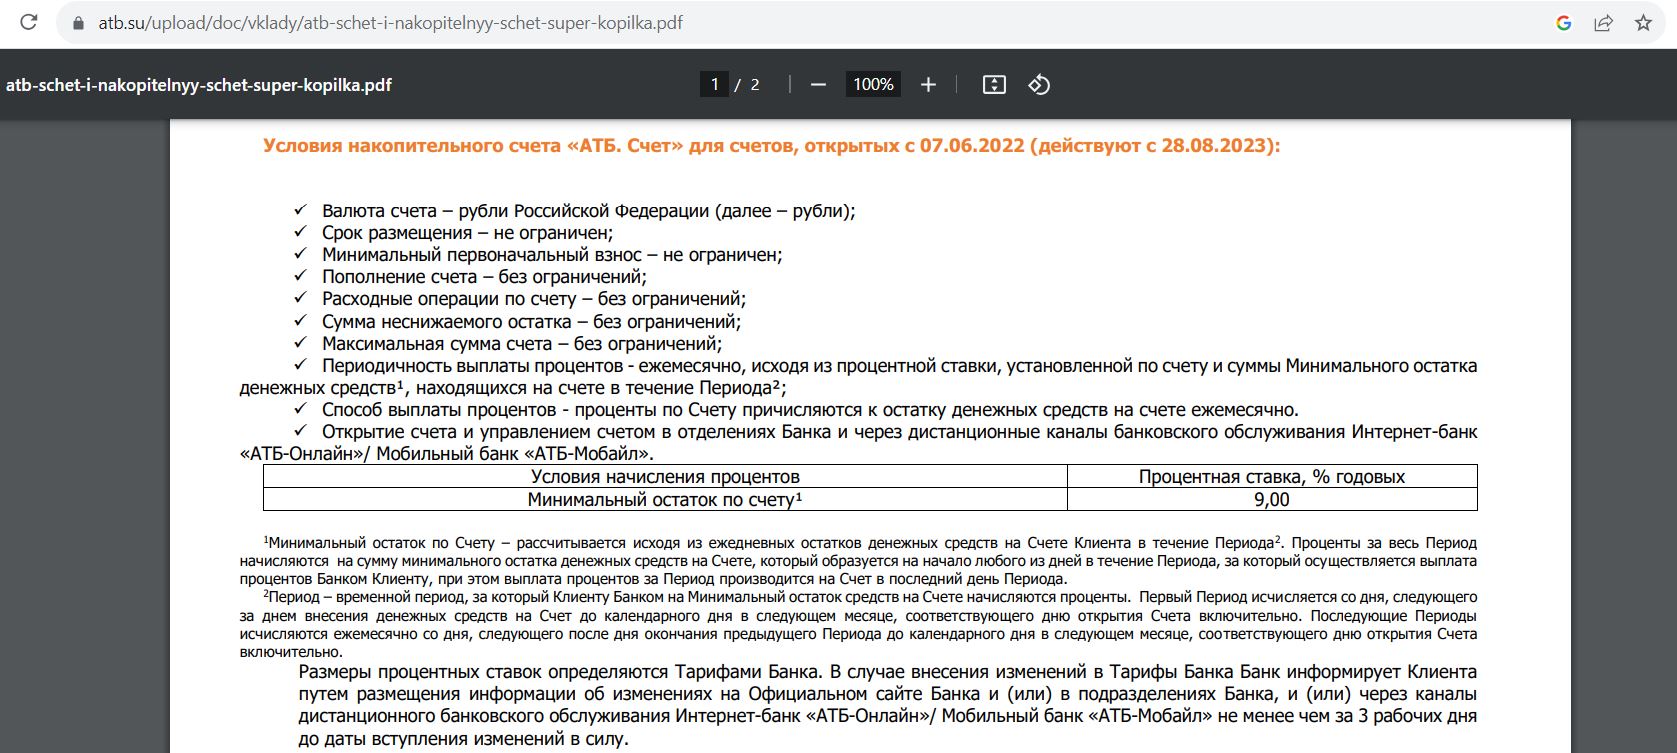Click paragraph 'Размеры процентных ставок определяются Тарифами Банка'
Viewport: 1677px width, 753px height.
[x=887, y=705]
